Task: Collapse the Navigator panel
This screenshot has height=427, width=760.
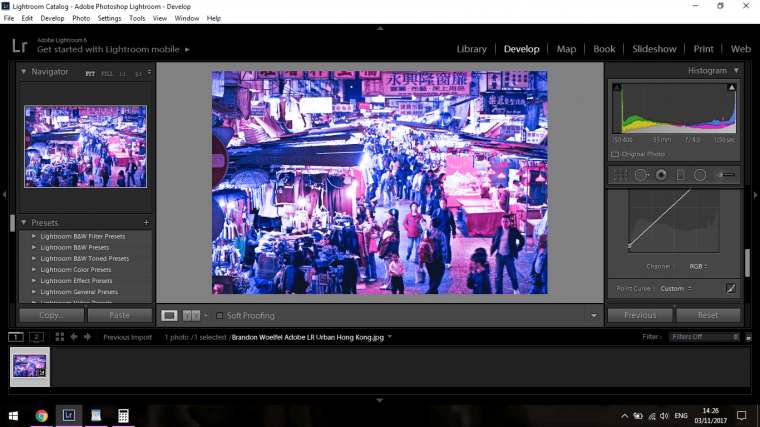Action: 23,72
